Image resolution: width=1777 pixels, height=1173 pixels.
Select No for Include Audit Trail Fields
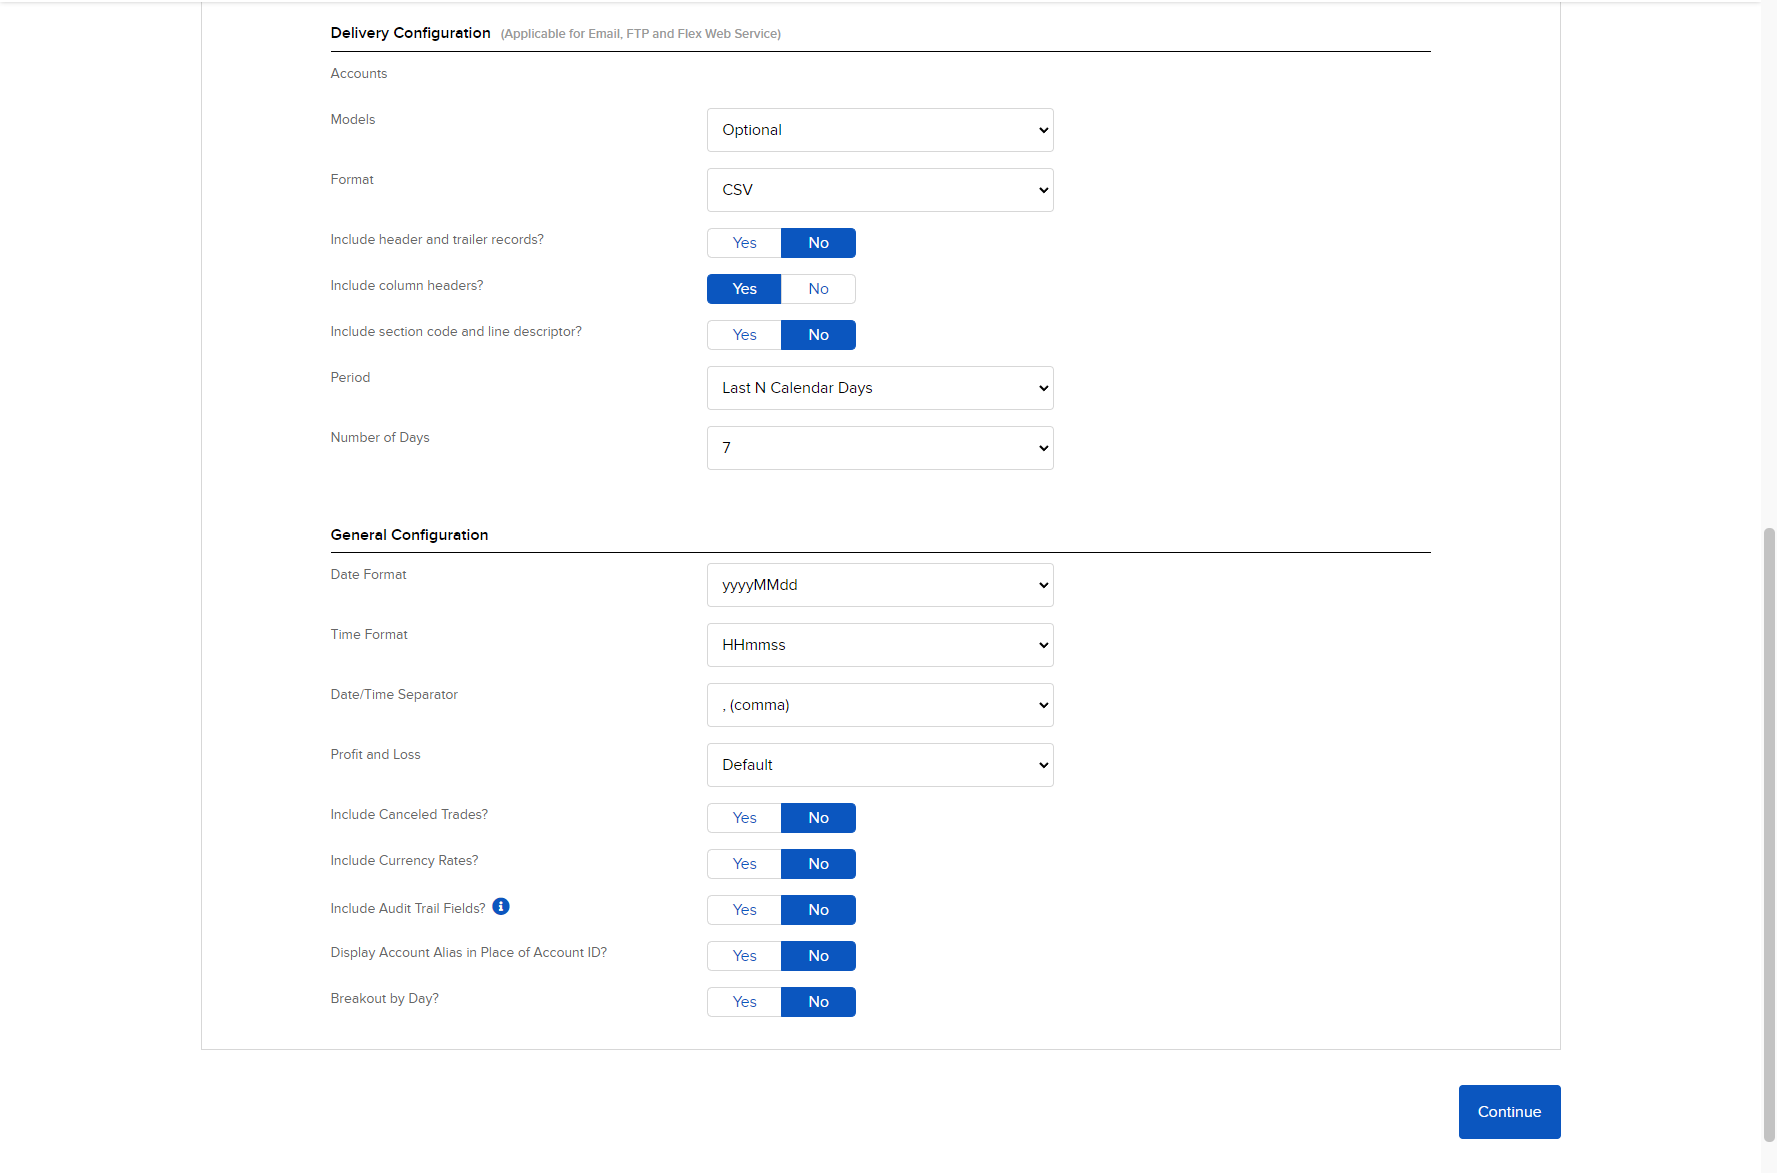point(818,910)
